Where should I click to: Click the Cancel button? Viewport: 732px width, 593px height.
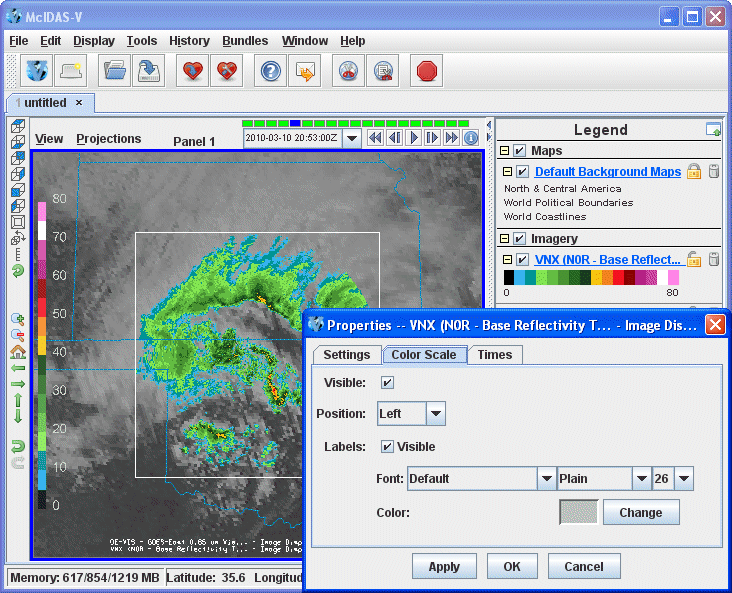(584, 566)
